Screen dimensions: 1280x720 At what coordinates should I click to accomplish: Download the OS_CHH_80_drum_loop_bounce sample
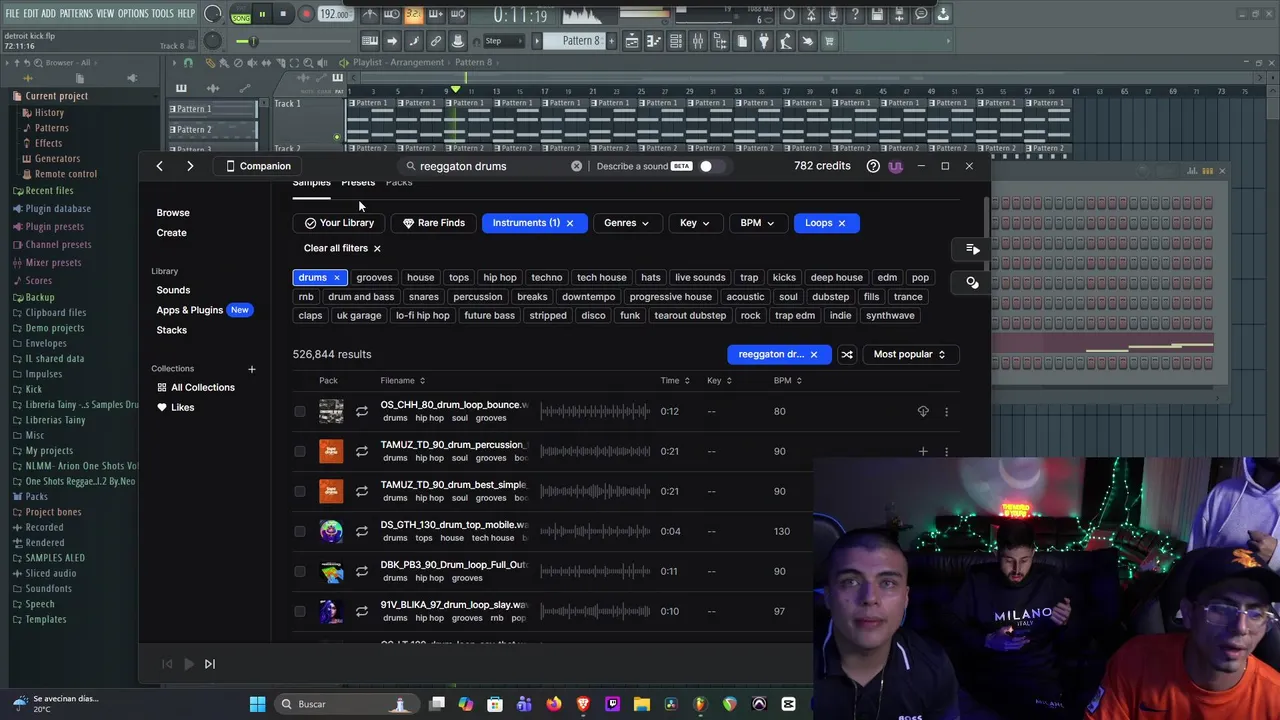[923, 411]
